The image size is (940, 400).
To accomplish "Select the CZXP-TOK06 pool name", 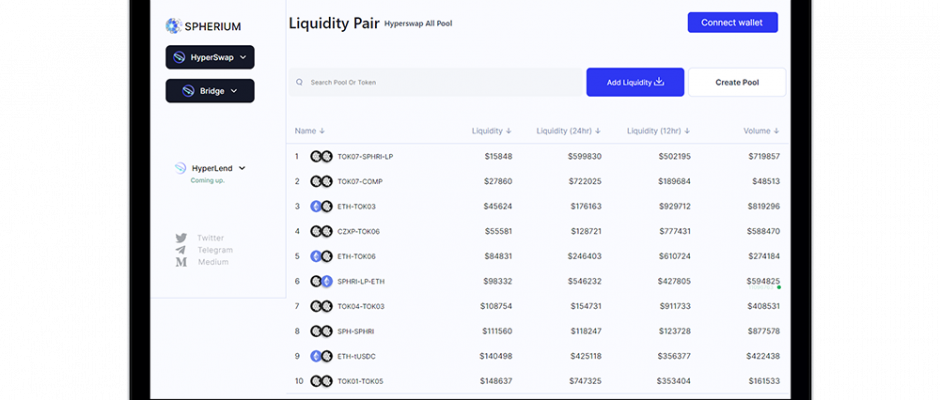I will coord(358,231).
